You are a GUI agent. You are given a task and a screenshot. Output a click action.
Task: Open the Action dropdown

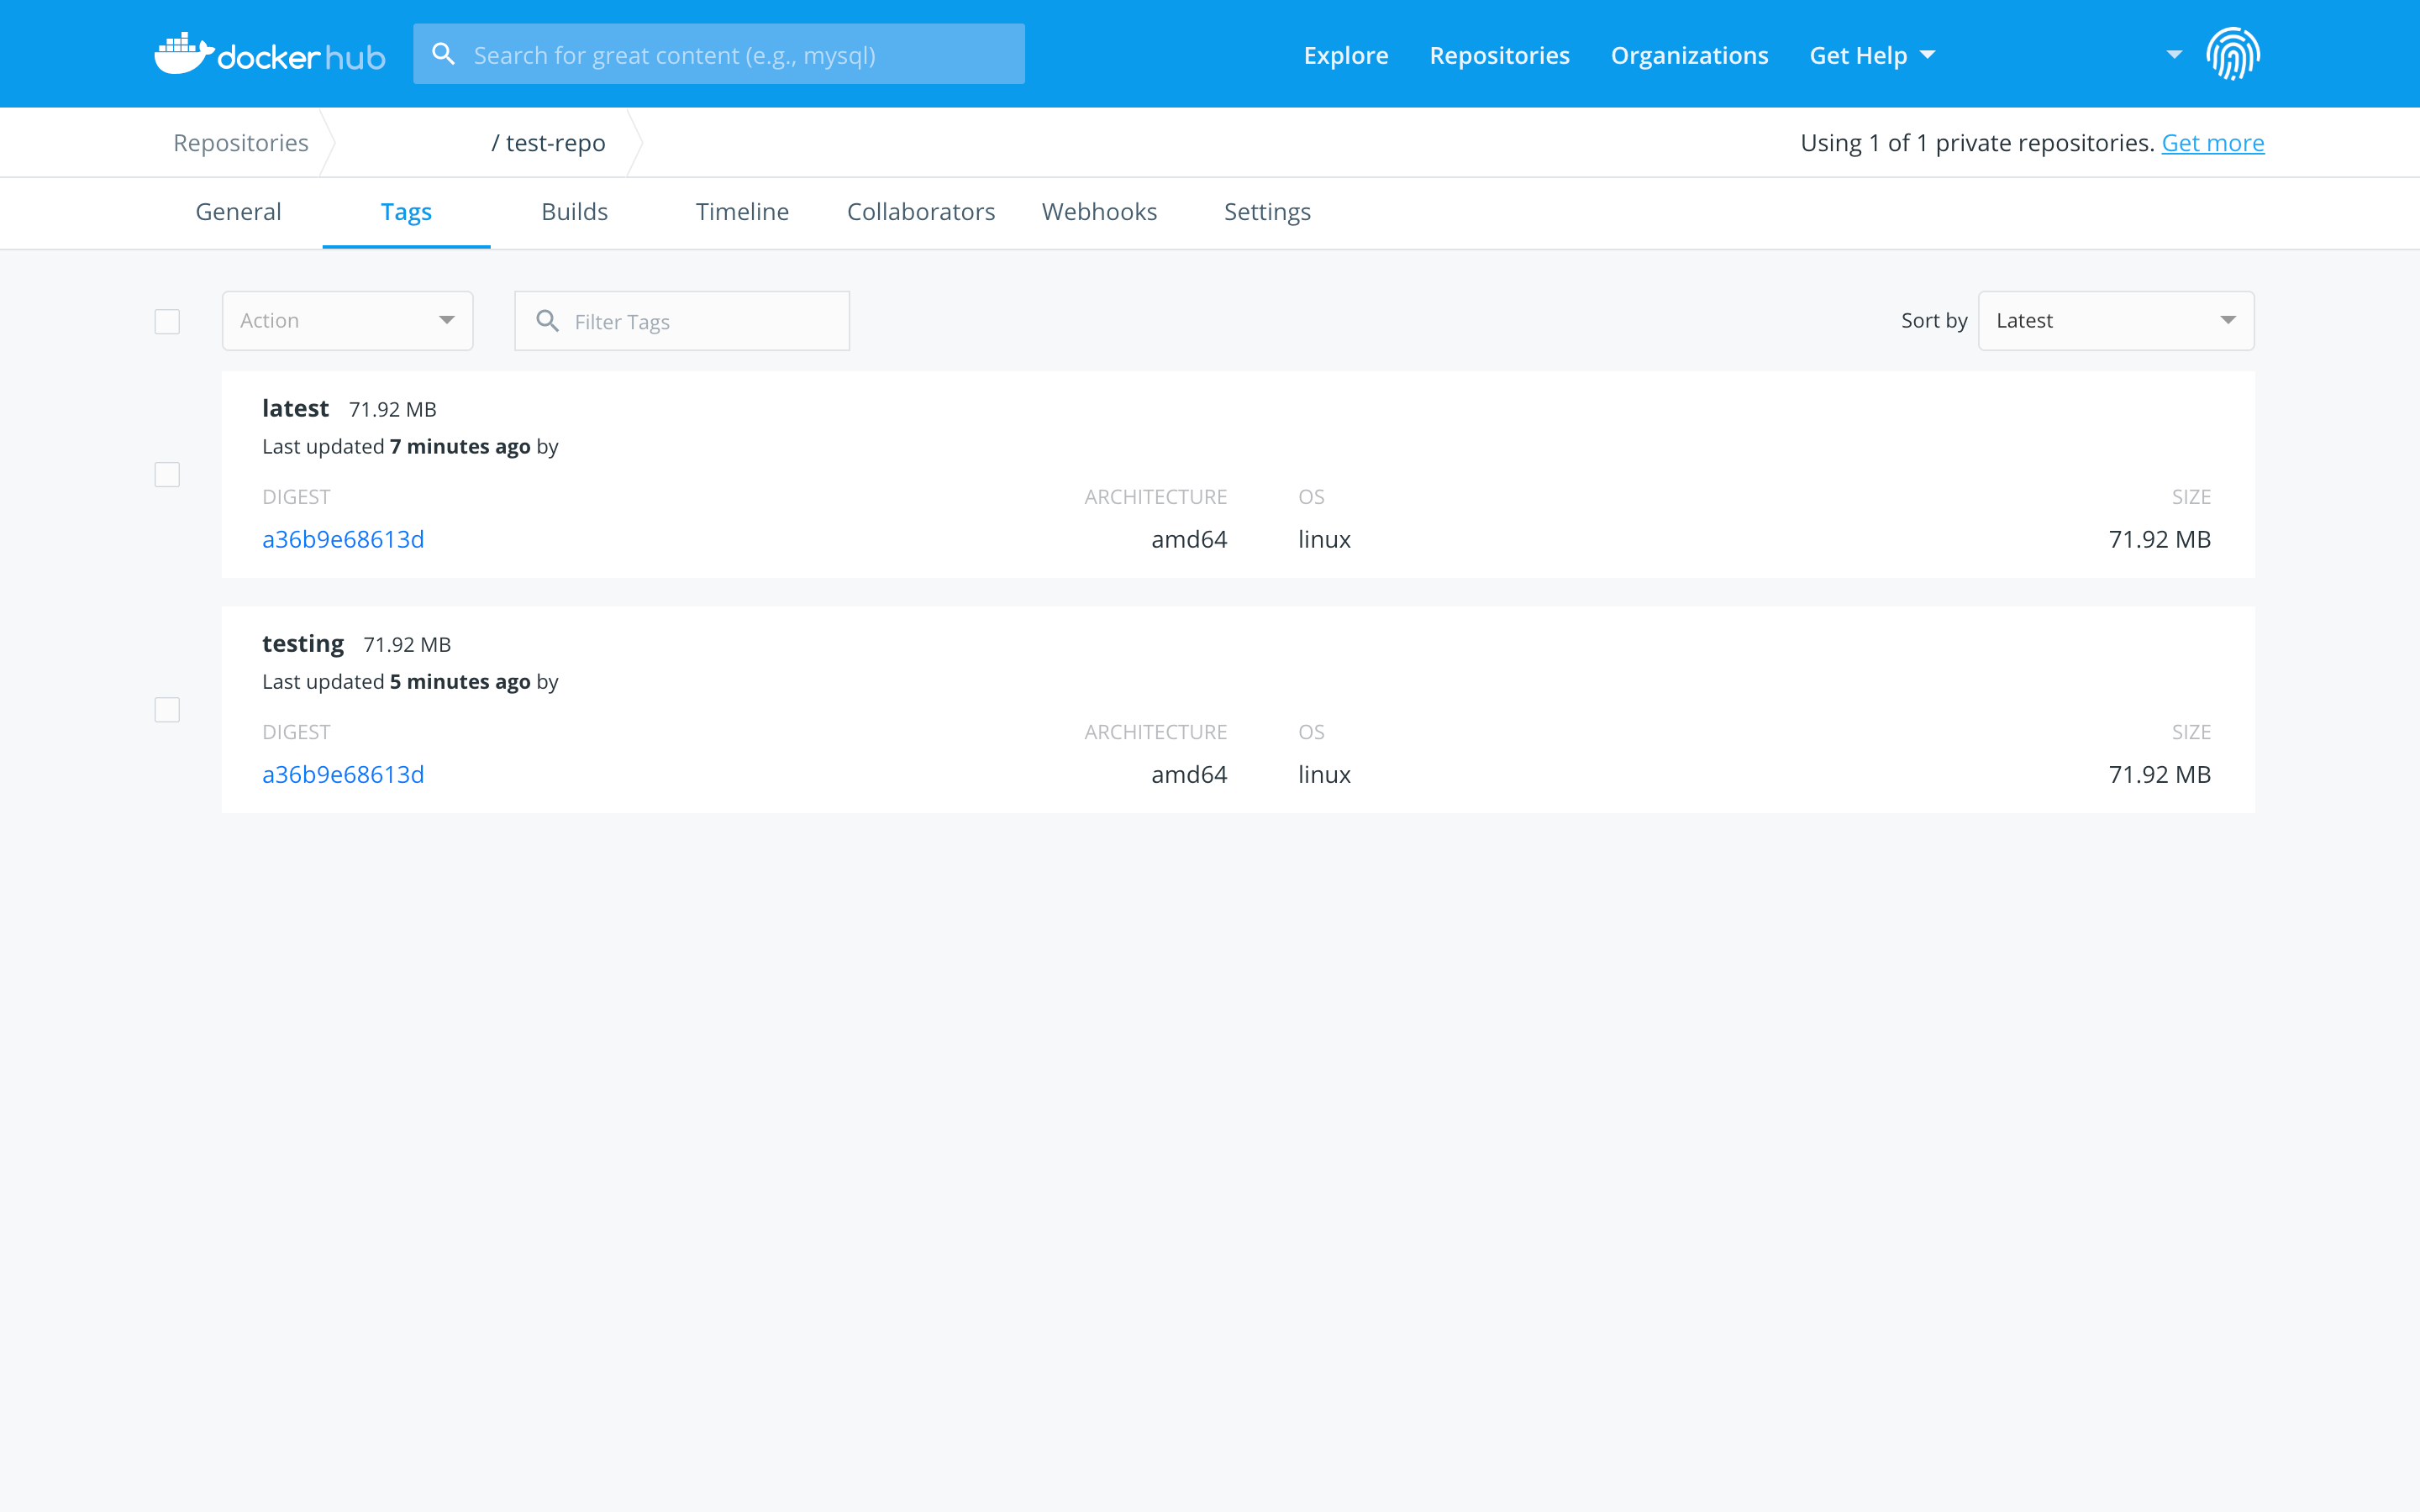coord(347,320)
